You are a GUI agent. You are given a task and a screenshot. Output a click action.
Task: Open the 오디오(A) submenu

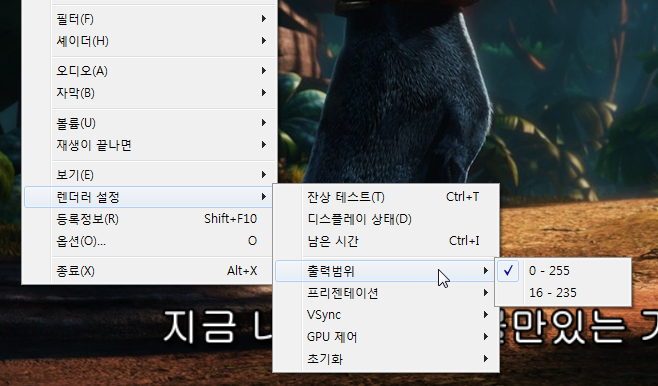tap(148, 71)
